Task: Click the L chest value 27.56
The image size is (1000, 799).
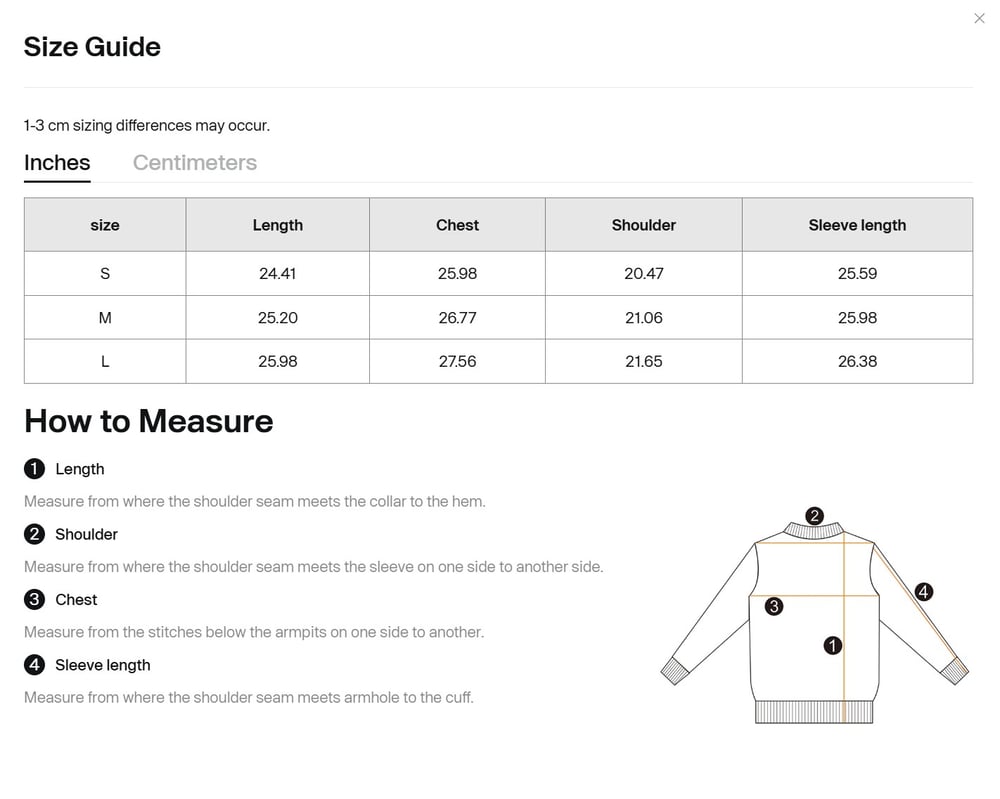Action: point(457,361)
